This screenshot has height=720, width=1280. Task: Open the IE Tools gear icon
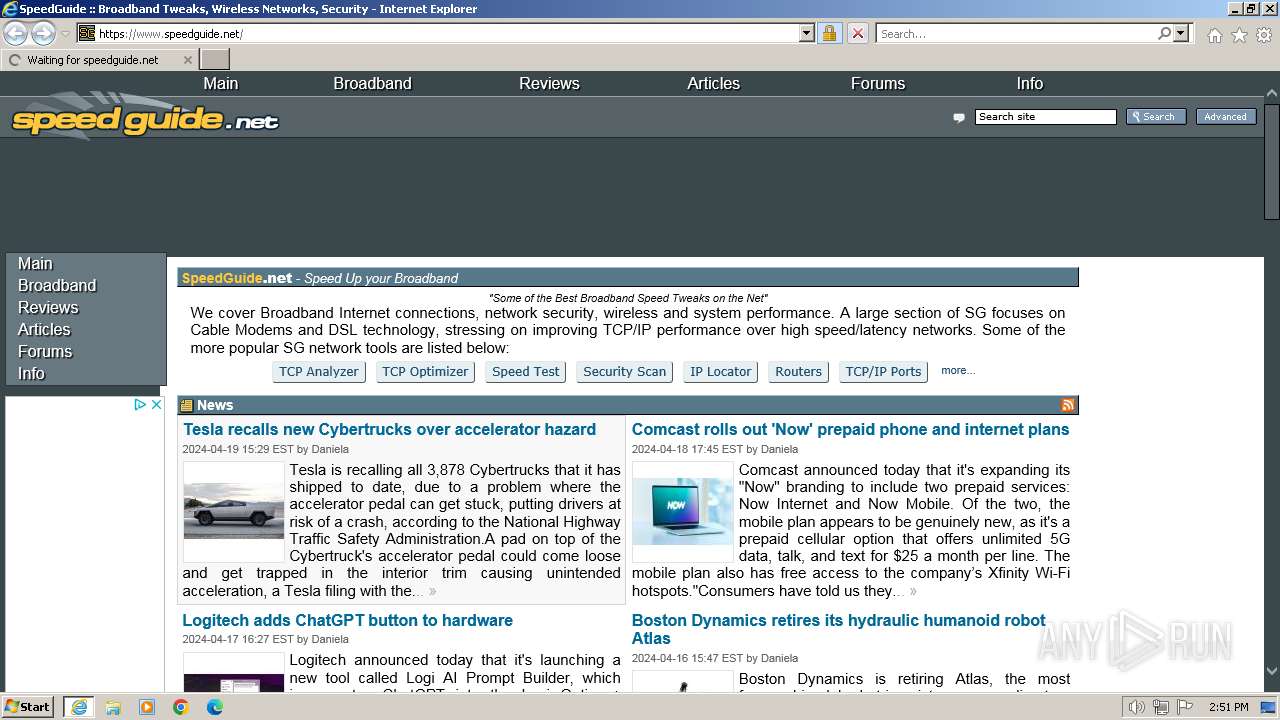pos(1264,35)
